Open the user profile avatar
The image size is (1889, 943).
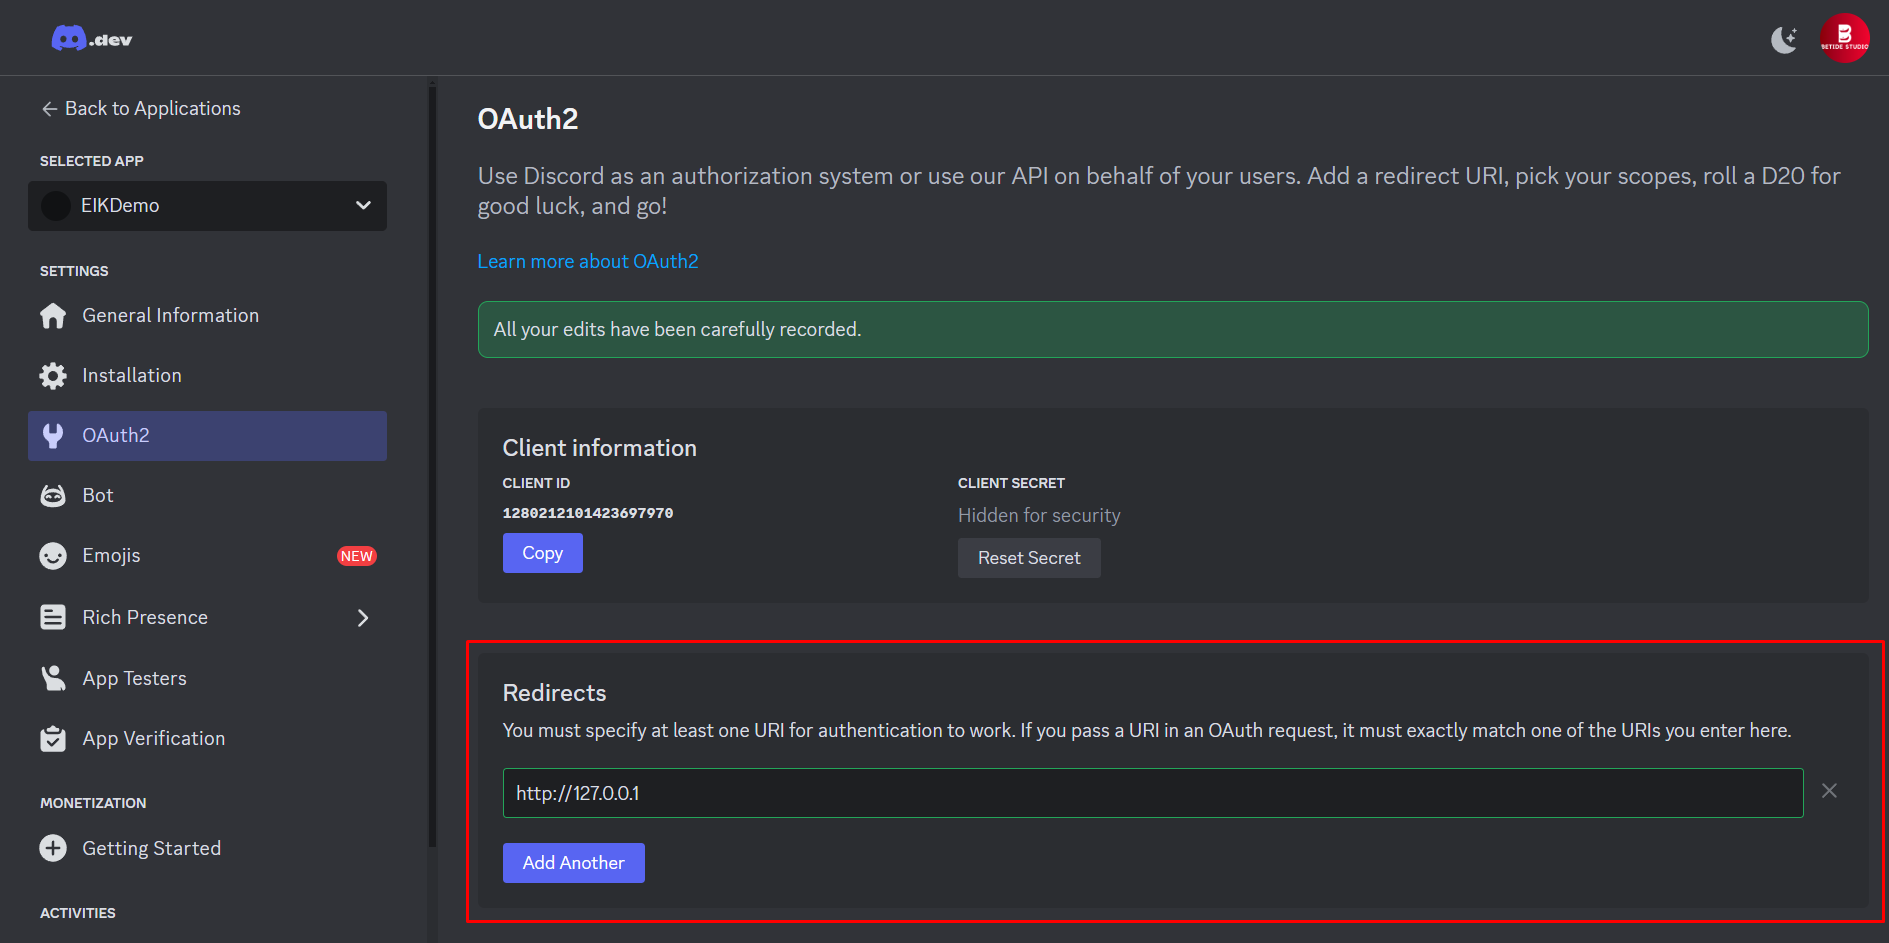[1844, 39]
